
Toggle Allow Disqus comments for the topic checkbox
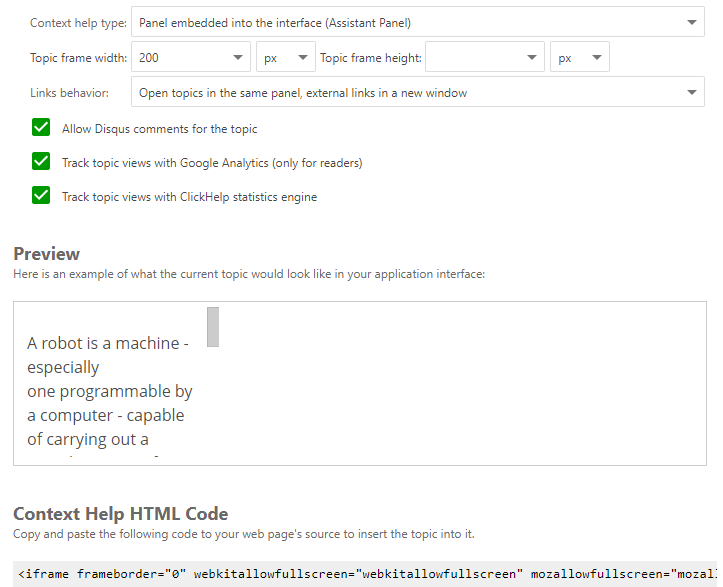(41, 127)
